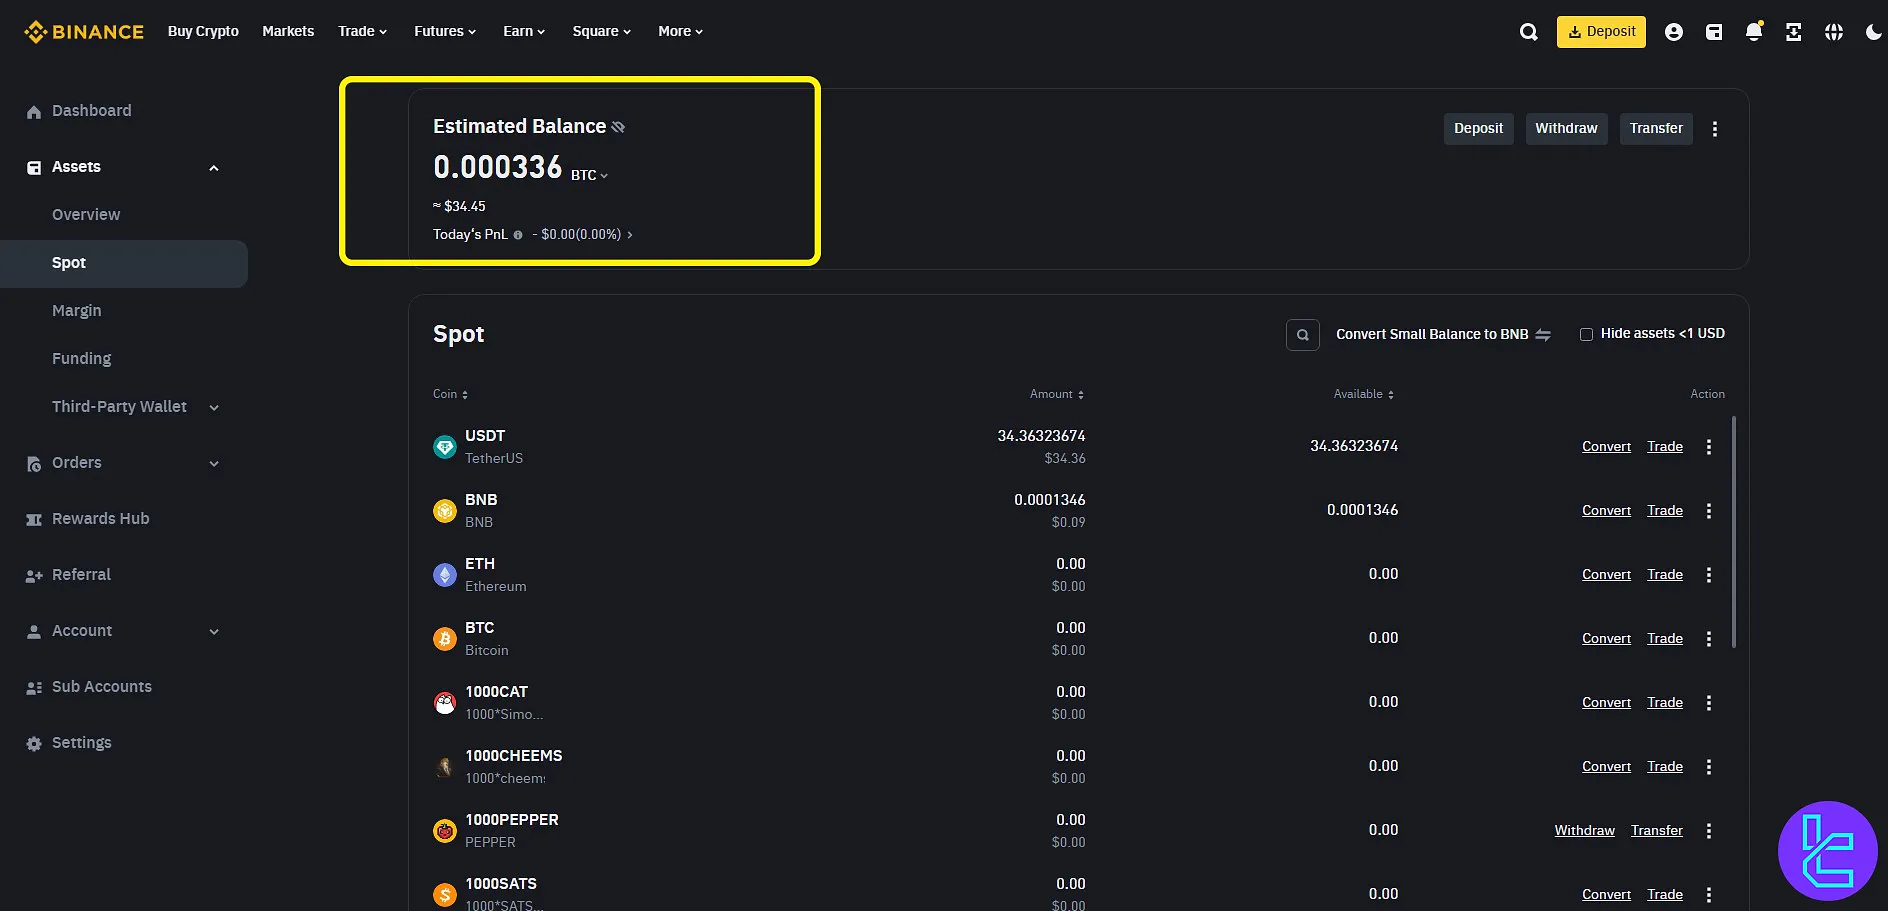1888x911 pixels.
Task: Click the Convert Small Balance swap icon
Action: [x=1542, y=335]
